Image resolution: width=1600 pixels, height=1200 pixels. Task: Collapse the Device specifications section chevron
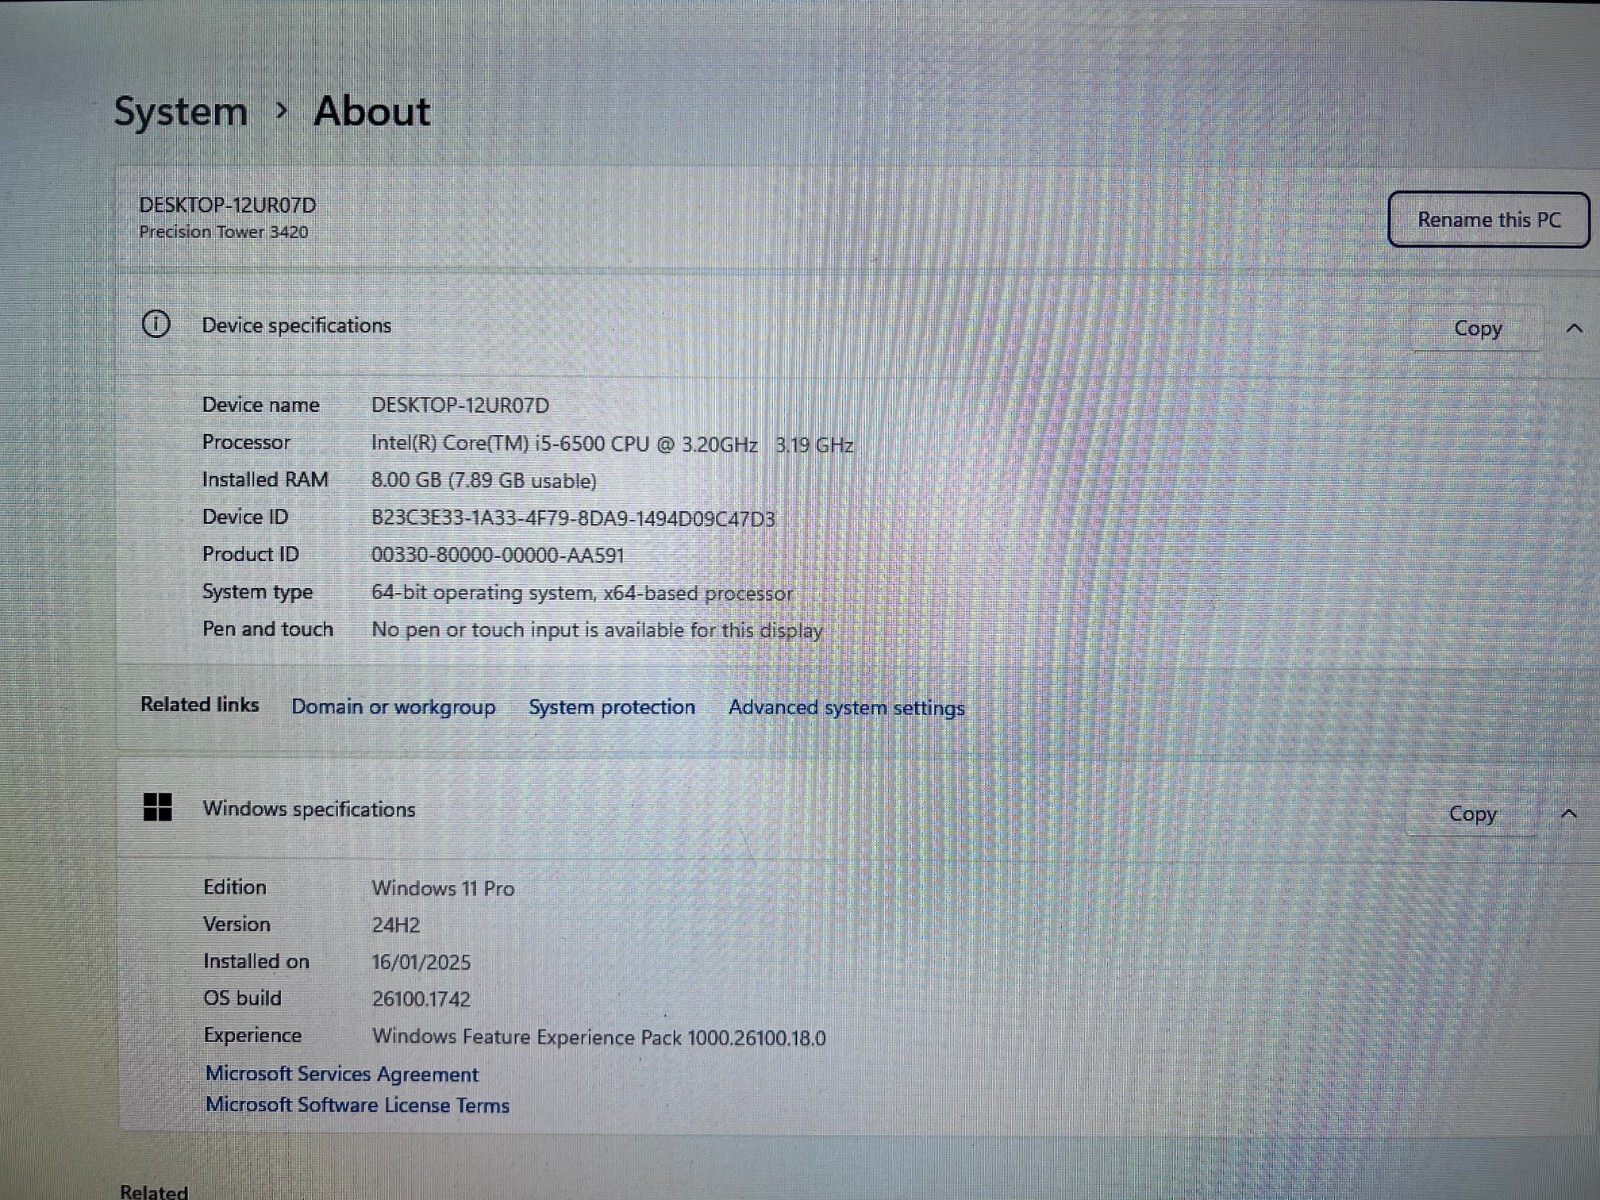(x=1574, y=328)
